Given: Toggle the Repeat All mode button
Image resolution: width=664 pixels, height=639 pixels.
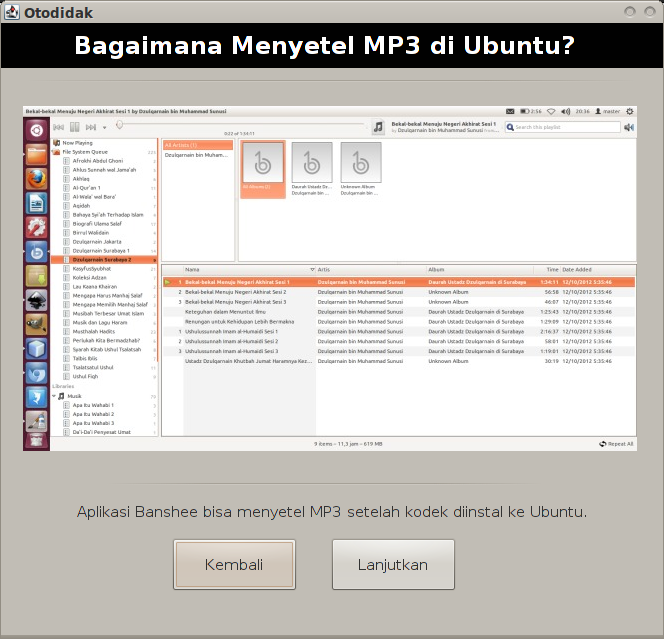Looking at the screenshot, I should pyautogui.click(x=616, y=444).
